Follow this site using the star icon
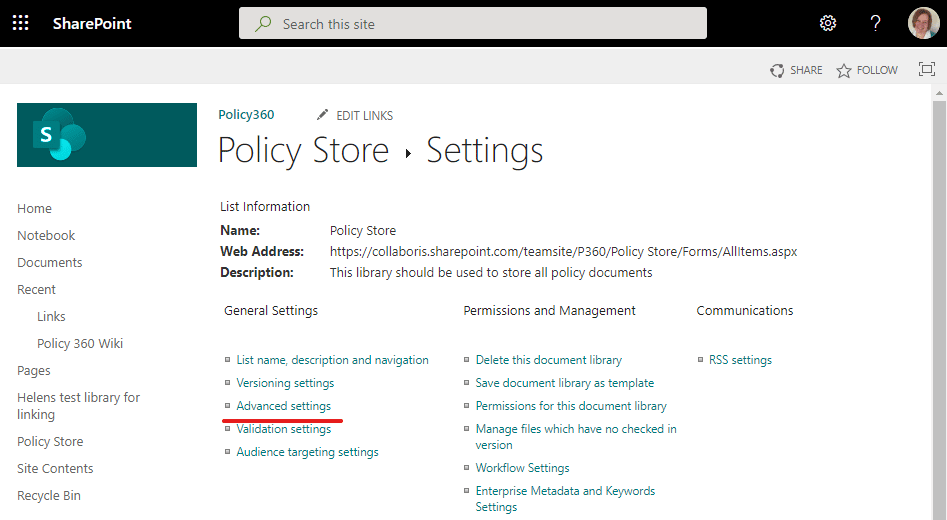This screenshot has width=947, height=520. 844,70
